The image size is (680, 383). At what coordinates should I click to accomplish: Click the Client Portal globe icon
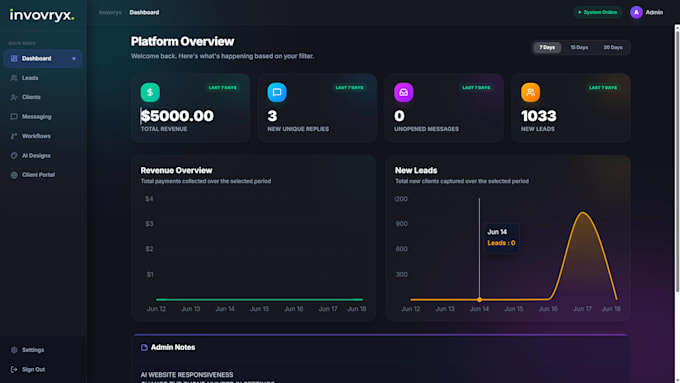14,175
